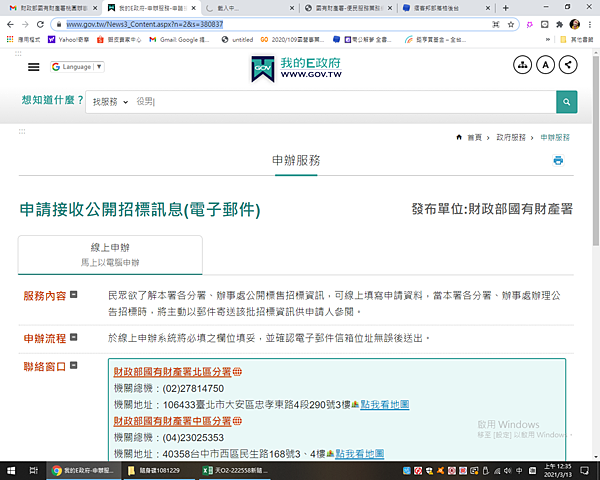Open the browser extensions puzzle icon
600x480 pixels.
559,24
